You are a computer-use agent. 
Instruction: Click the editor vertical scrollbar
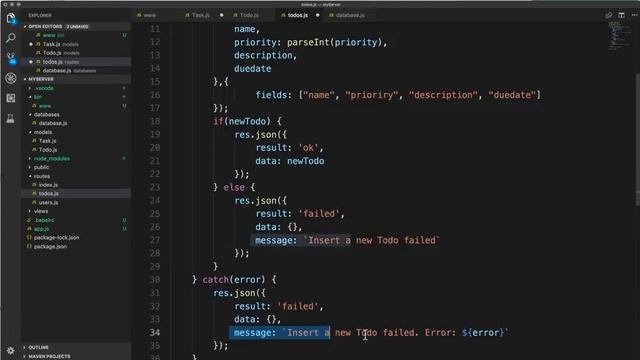tap(638, 139)
